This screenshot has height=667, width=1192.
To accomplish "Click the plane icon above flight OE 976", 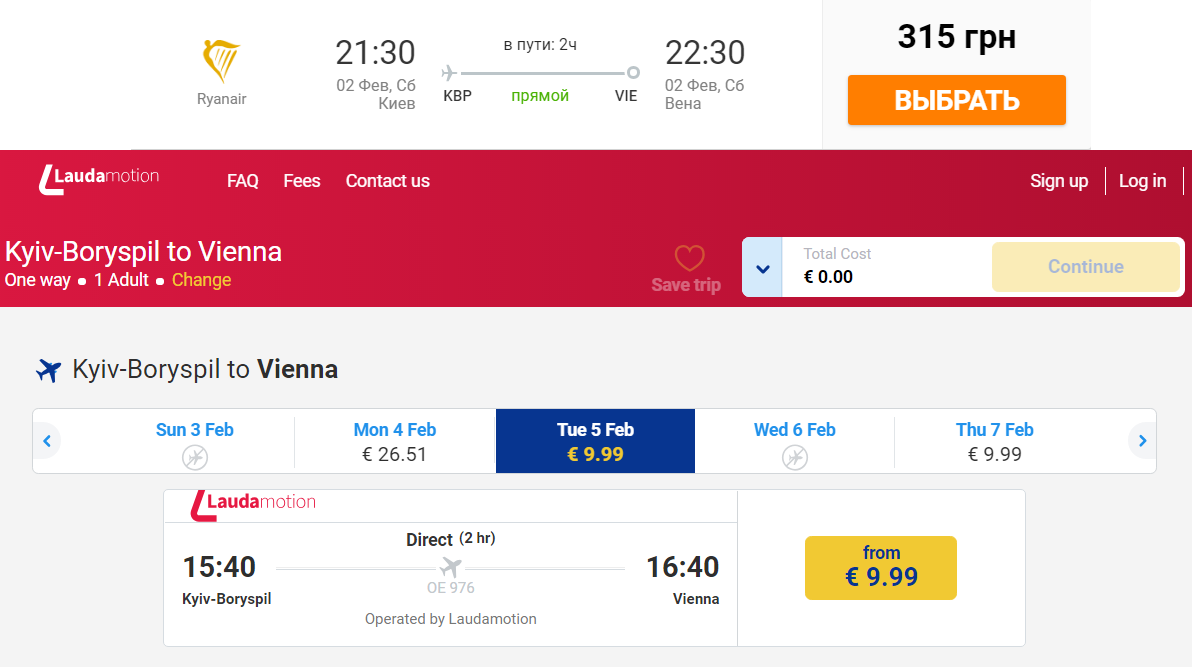I will pos(451,567).
